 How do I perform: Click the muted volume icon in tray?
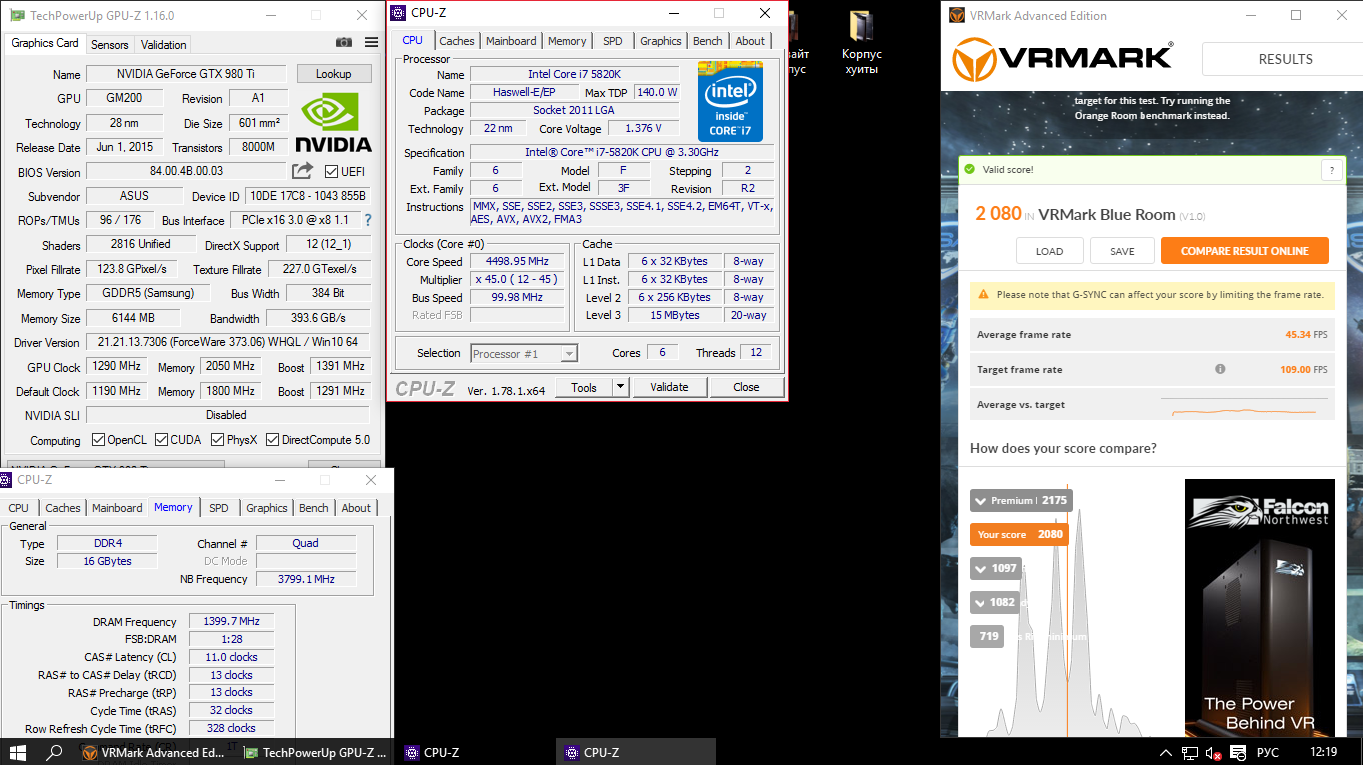point(1213,753)
